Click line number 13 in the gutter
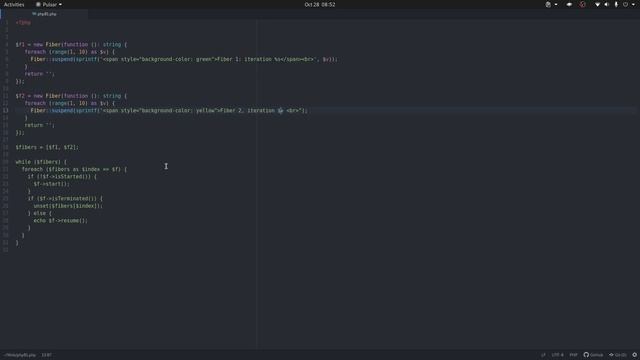 pos(6,111)
